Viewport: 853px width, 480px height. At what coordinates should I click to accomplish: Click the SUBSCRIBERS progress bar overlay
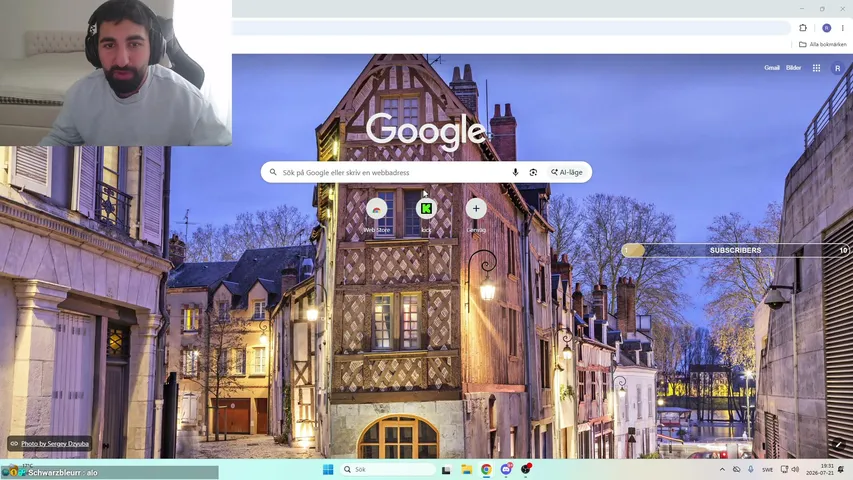[x=735, y=250]
